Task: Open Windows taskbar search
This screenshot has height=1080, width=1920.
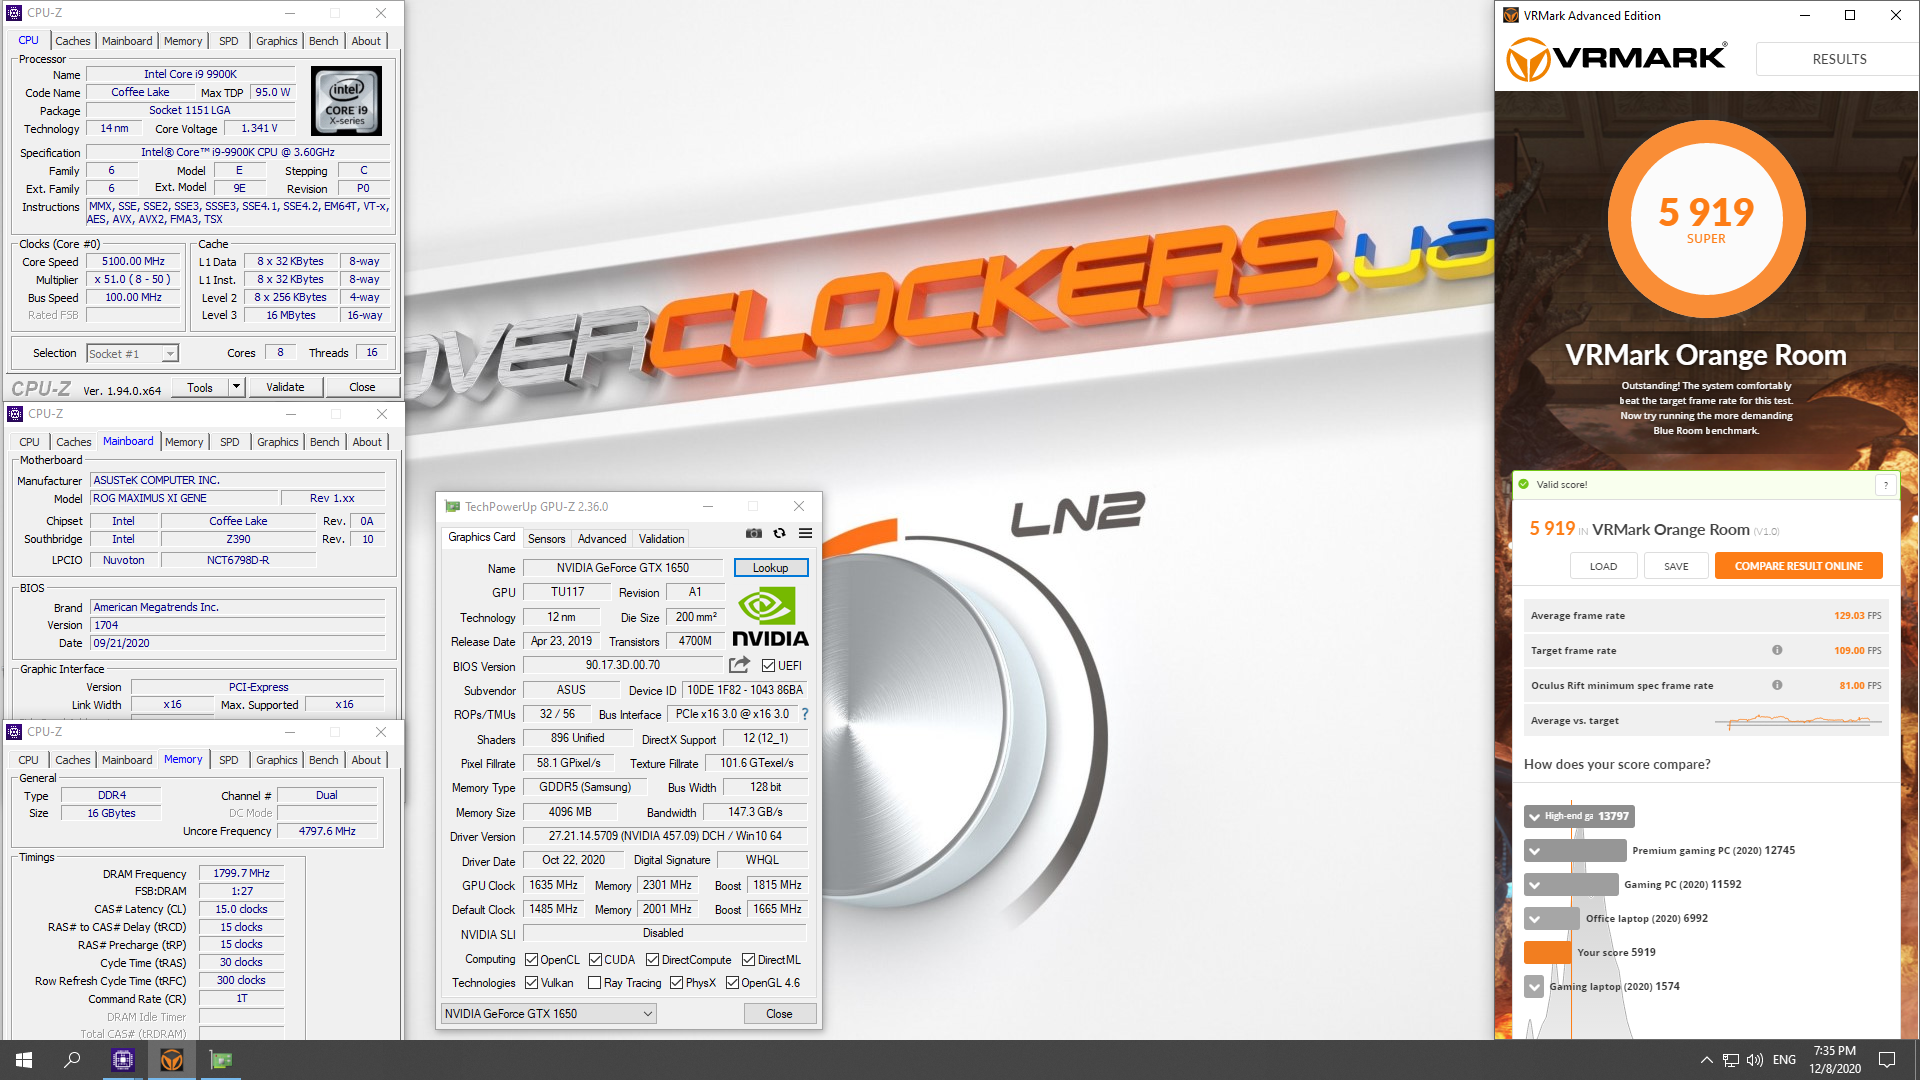Action: coord(72,1060)
